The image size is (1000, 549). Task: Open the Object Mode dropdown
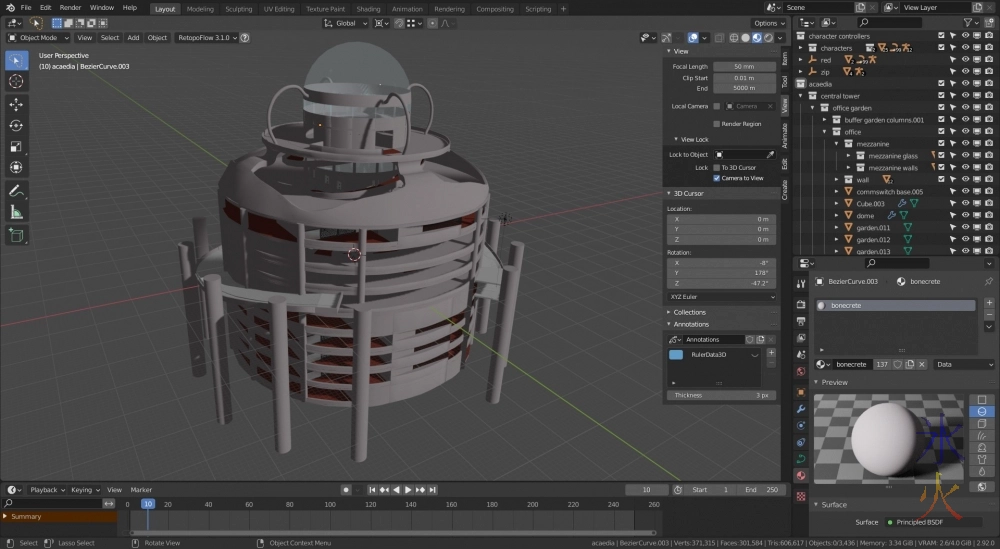coord(40,38)
